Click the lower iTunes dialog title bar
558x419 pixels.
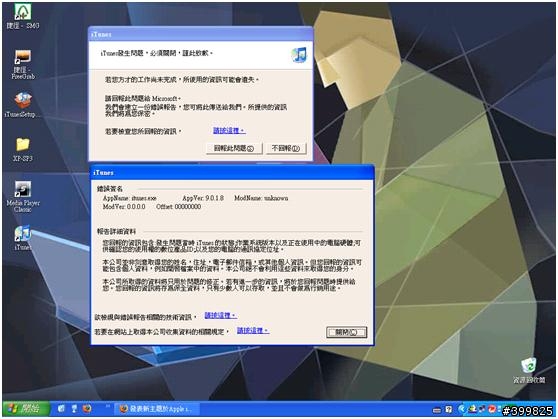coord(232,172)
